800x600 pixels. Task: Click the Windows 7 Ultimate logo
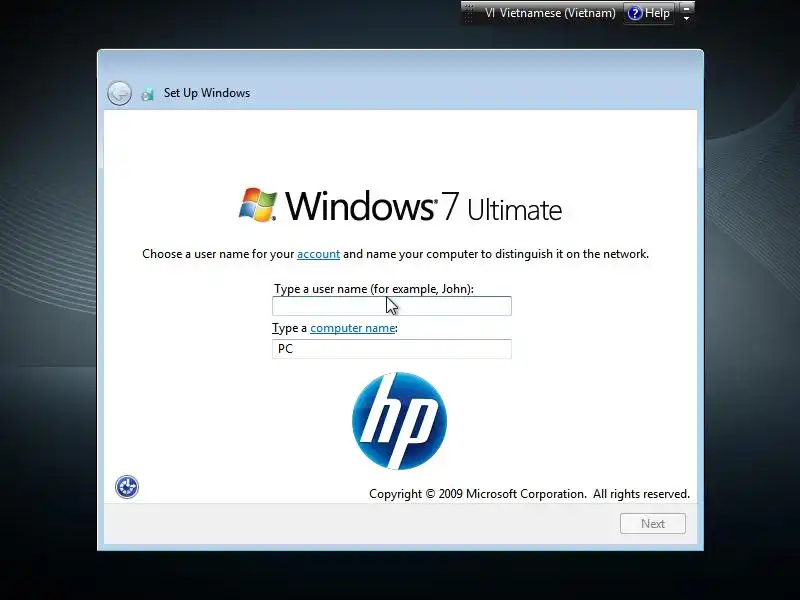(401, 206)
